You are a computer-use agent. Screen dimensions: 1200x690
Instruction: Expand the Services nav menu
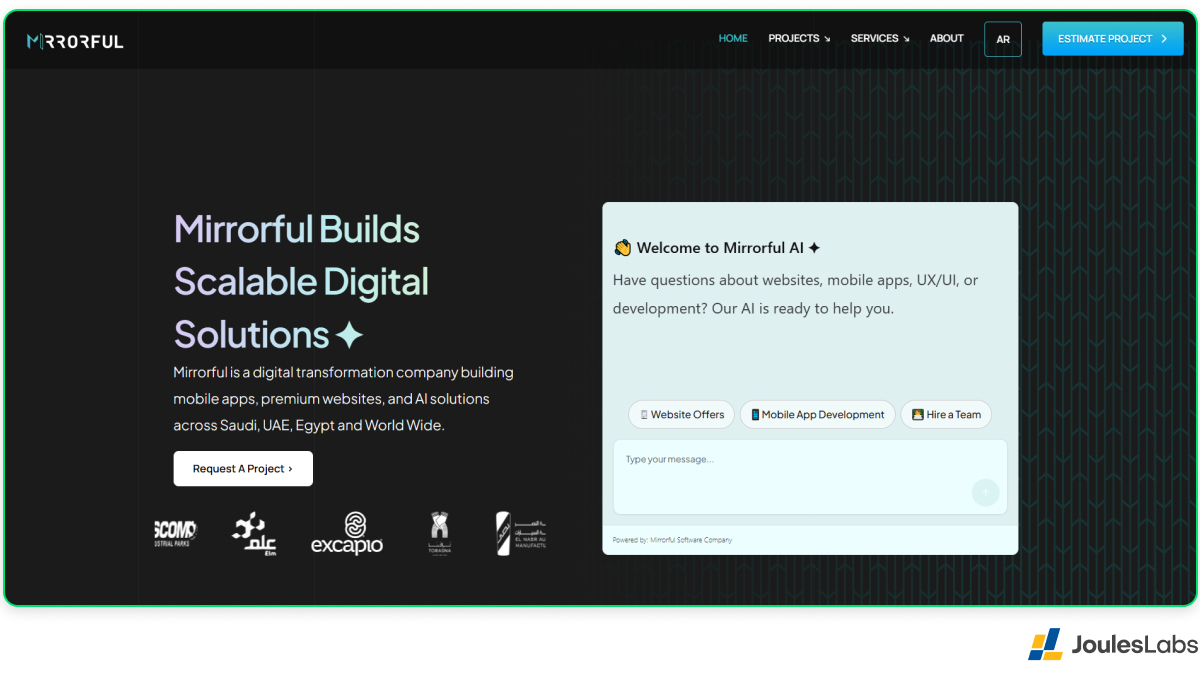pyautogui.click(x=880, y=38)
